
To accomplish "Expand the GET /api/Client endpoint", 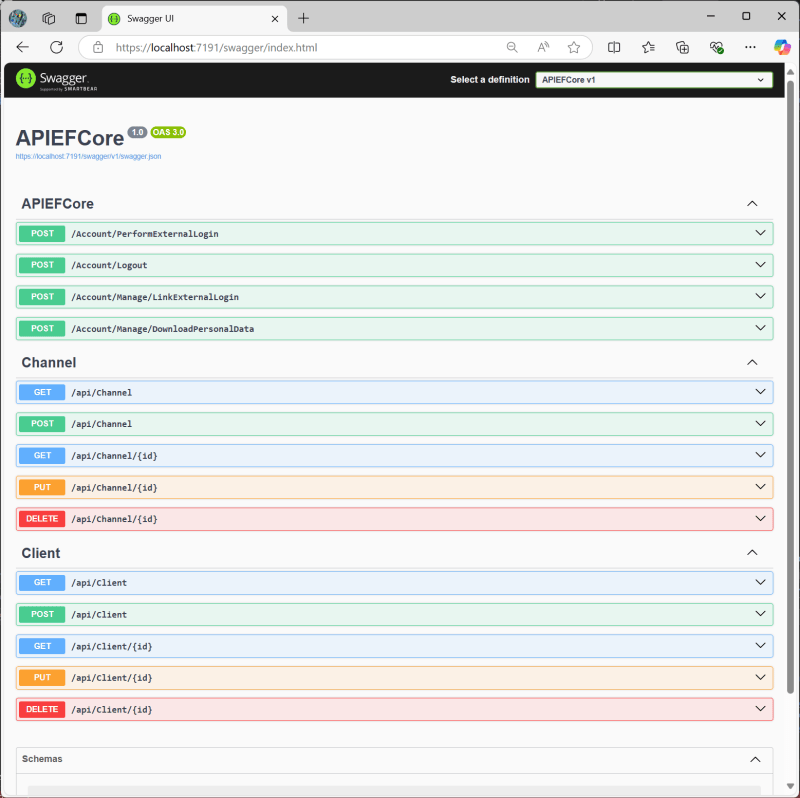I will pos(394,583).
